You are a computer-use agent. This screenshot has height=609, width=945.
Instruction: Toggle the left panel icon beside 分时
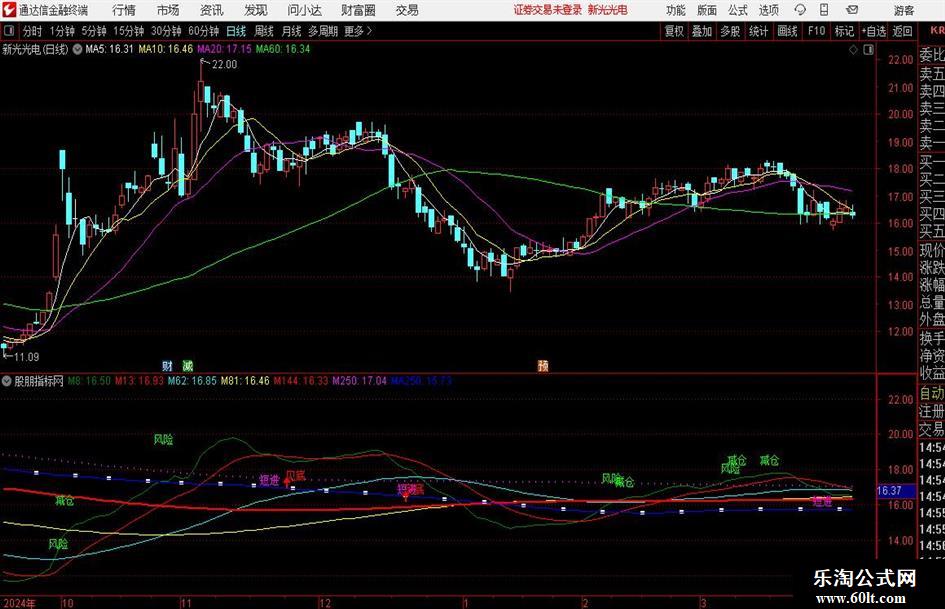9,31
